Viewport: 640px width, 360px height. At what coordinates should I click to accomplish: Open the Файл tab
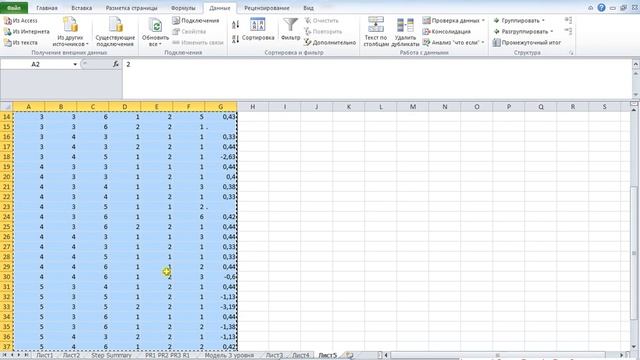(x=14, y=8)
